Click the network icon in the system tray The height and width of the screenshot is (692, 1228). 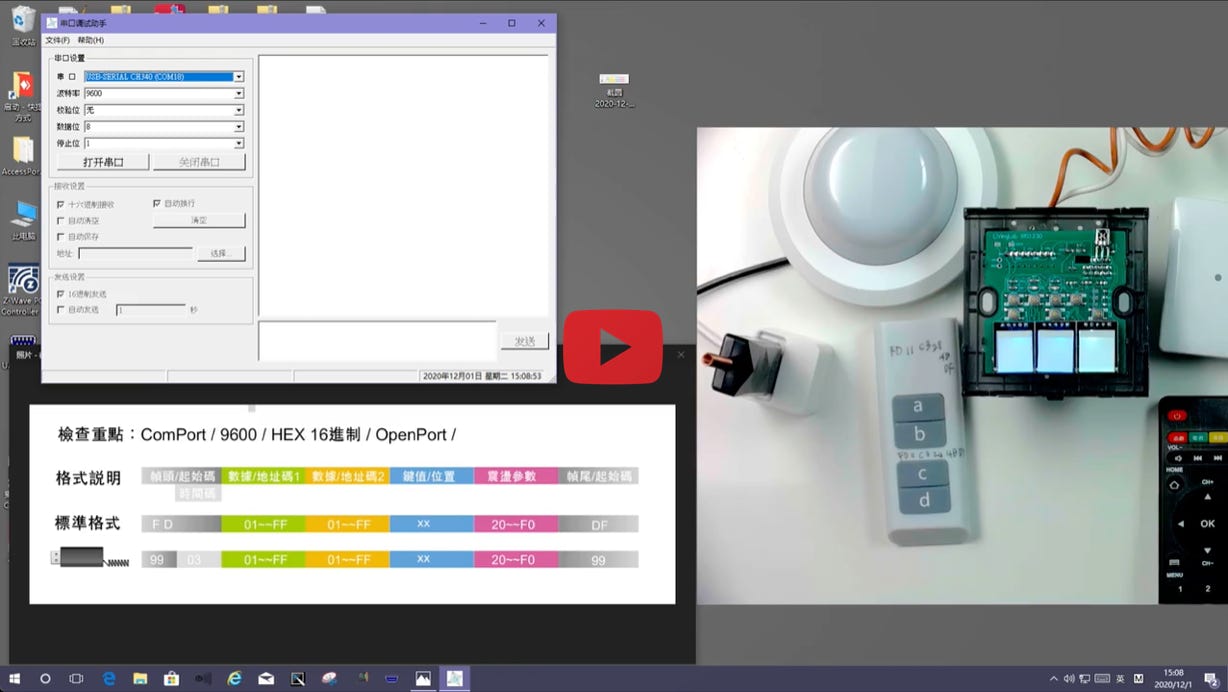tap(1085, 678)
